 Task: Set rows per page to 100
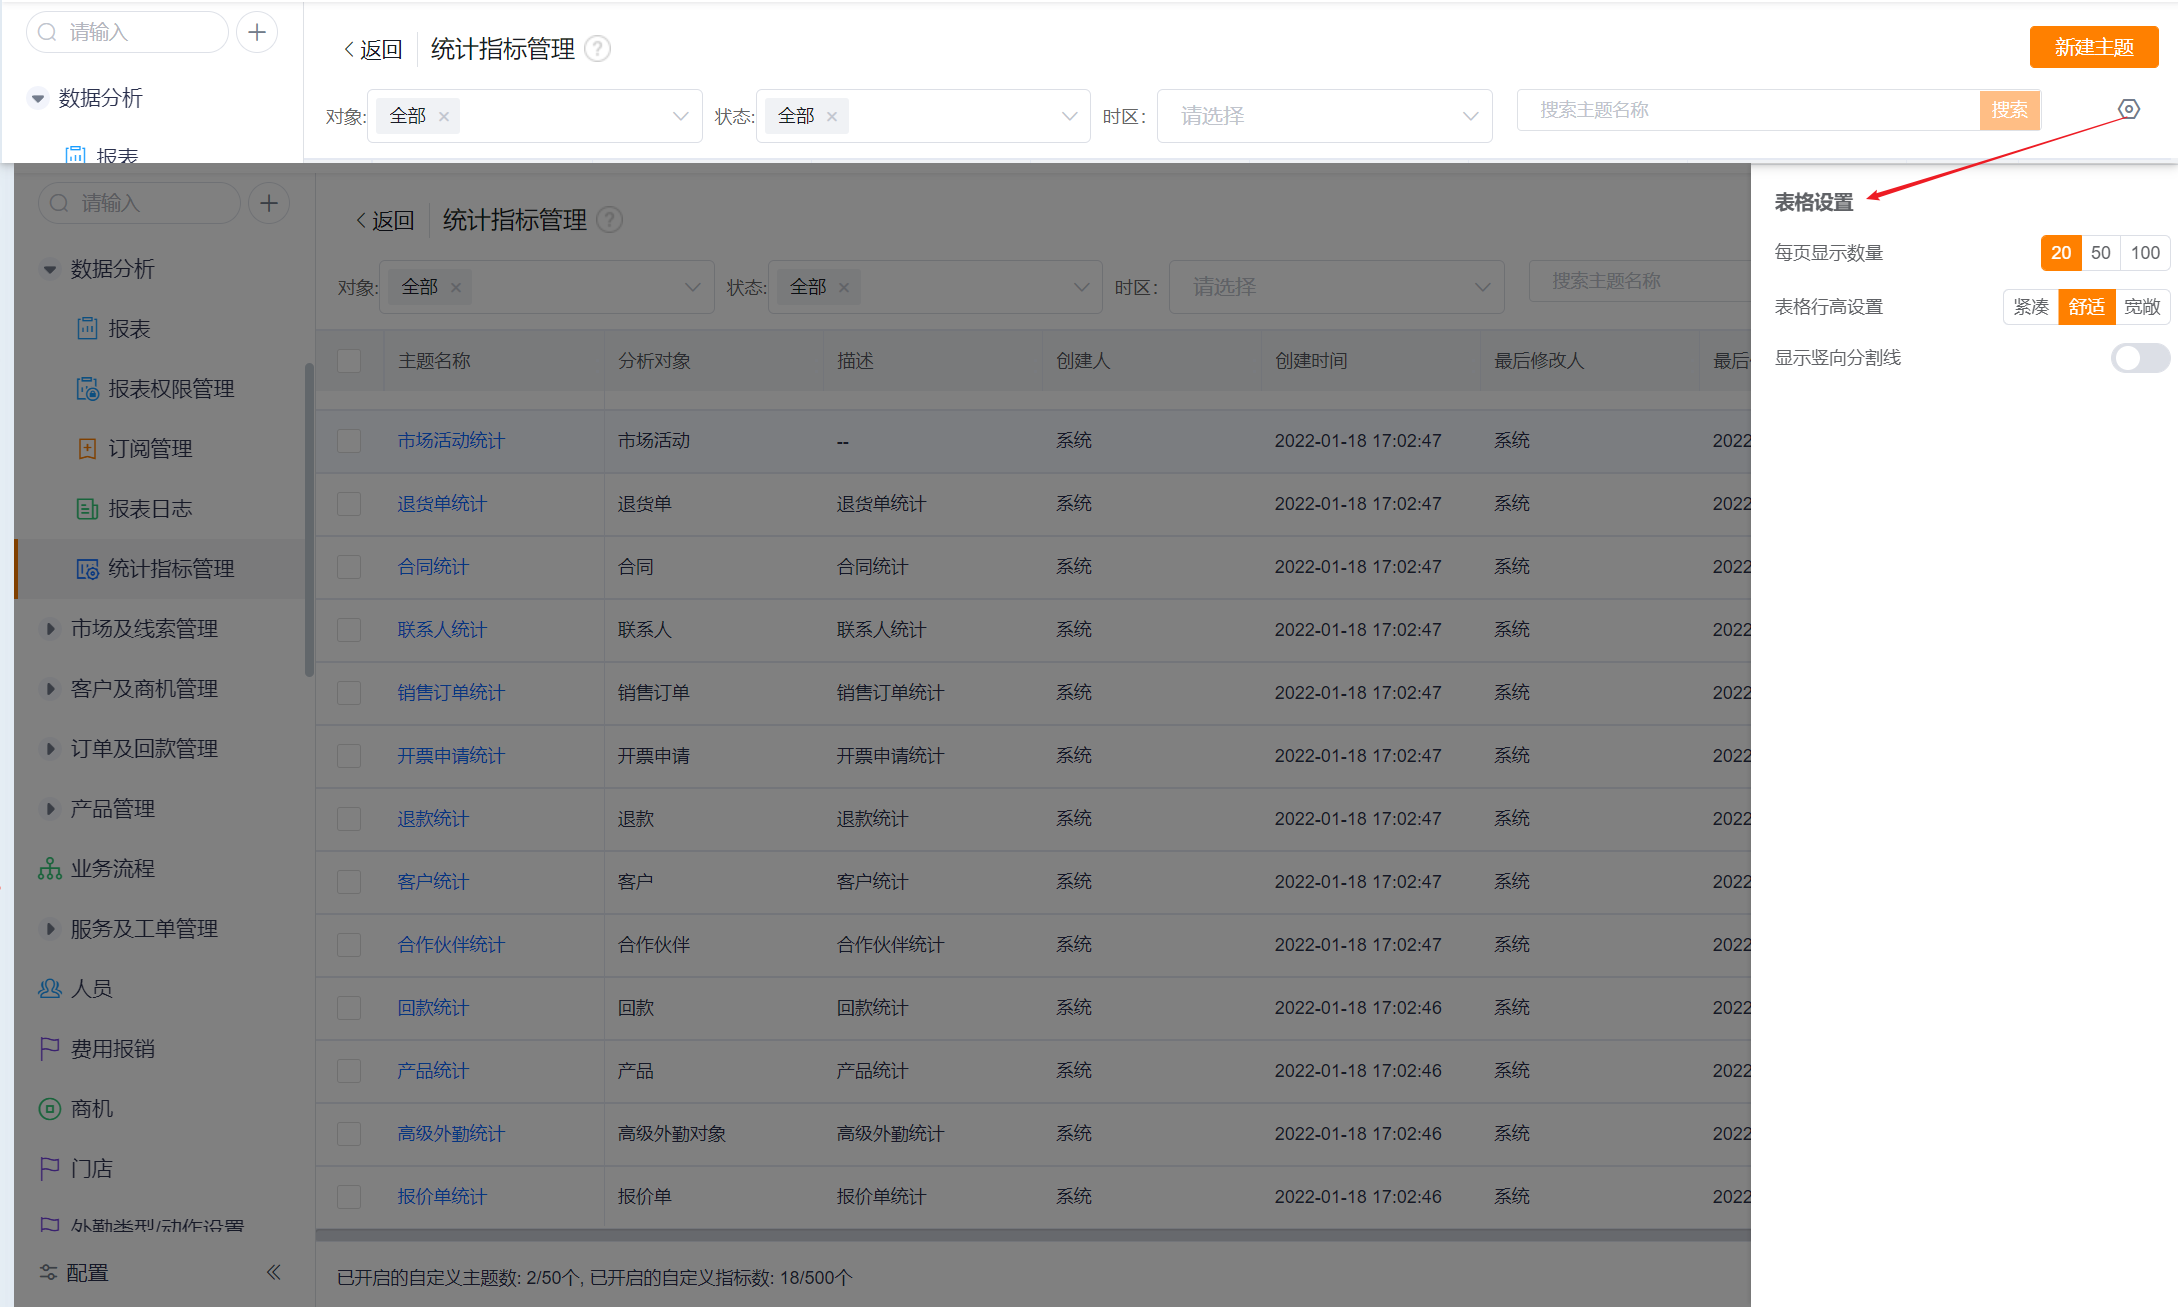(2145, 253)
